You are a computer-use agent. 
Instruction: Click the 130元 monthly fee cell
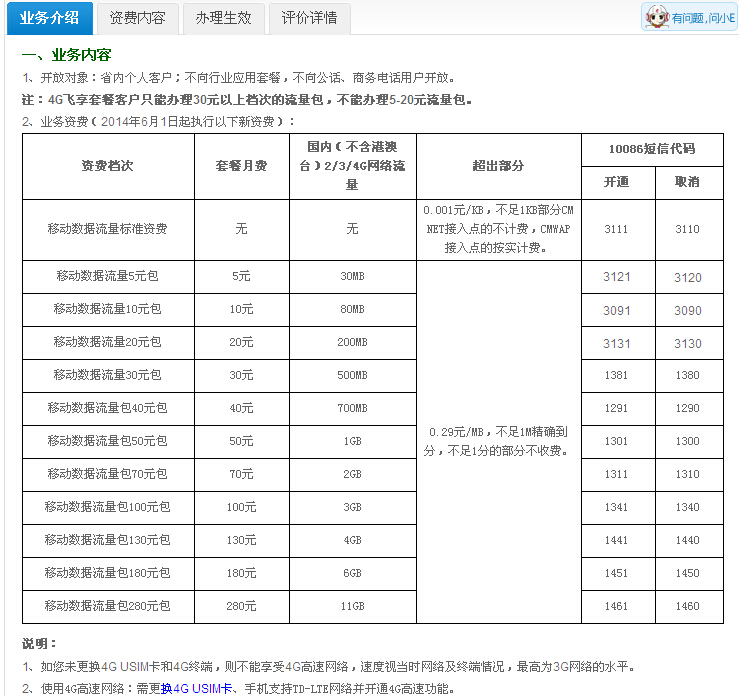coord(241,540)
